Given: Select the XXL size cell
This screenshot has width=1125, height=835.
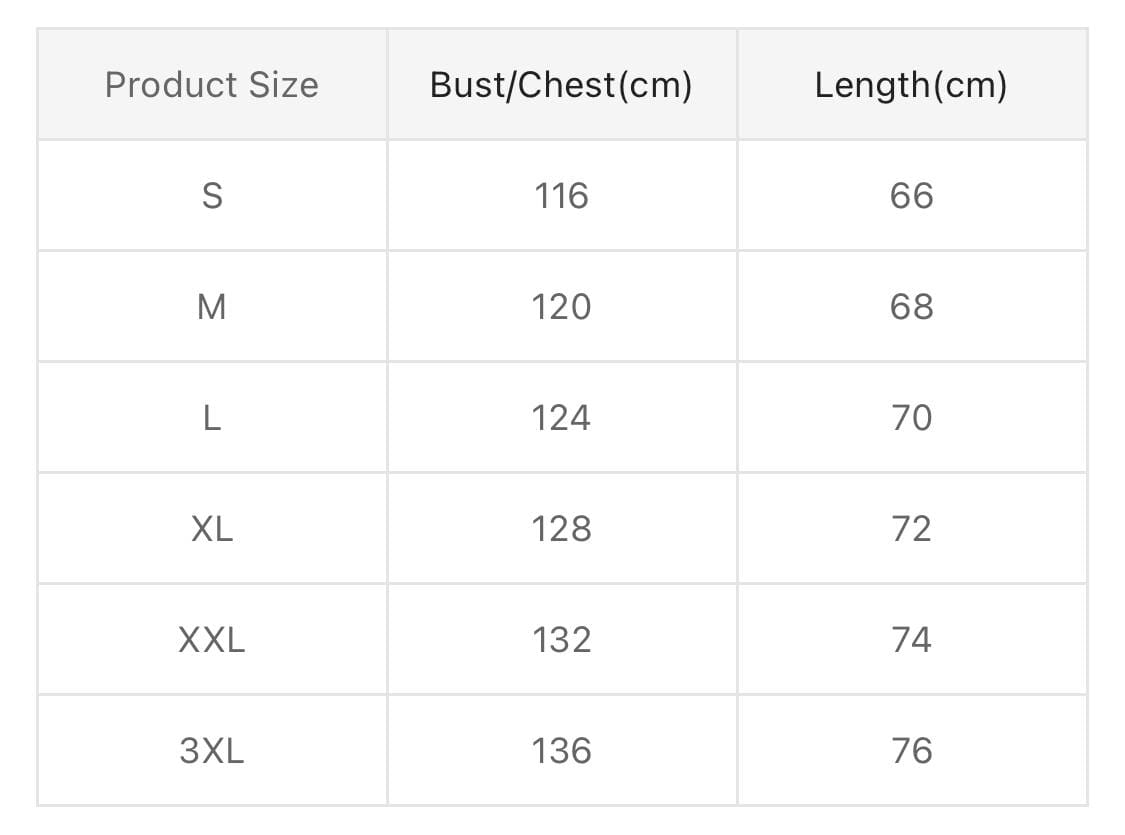Looking at the screenshot, I should coord(212,640).
